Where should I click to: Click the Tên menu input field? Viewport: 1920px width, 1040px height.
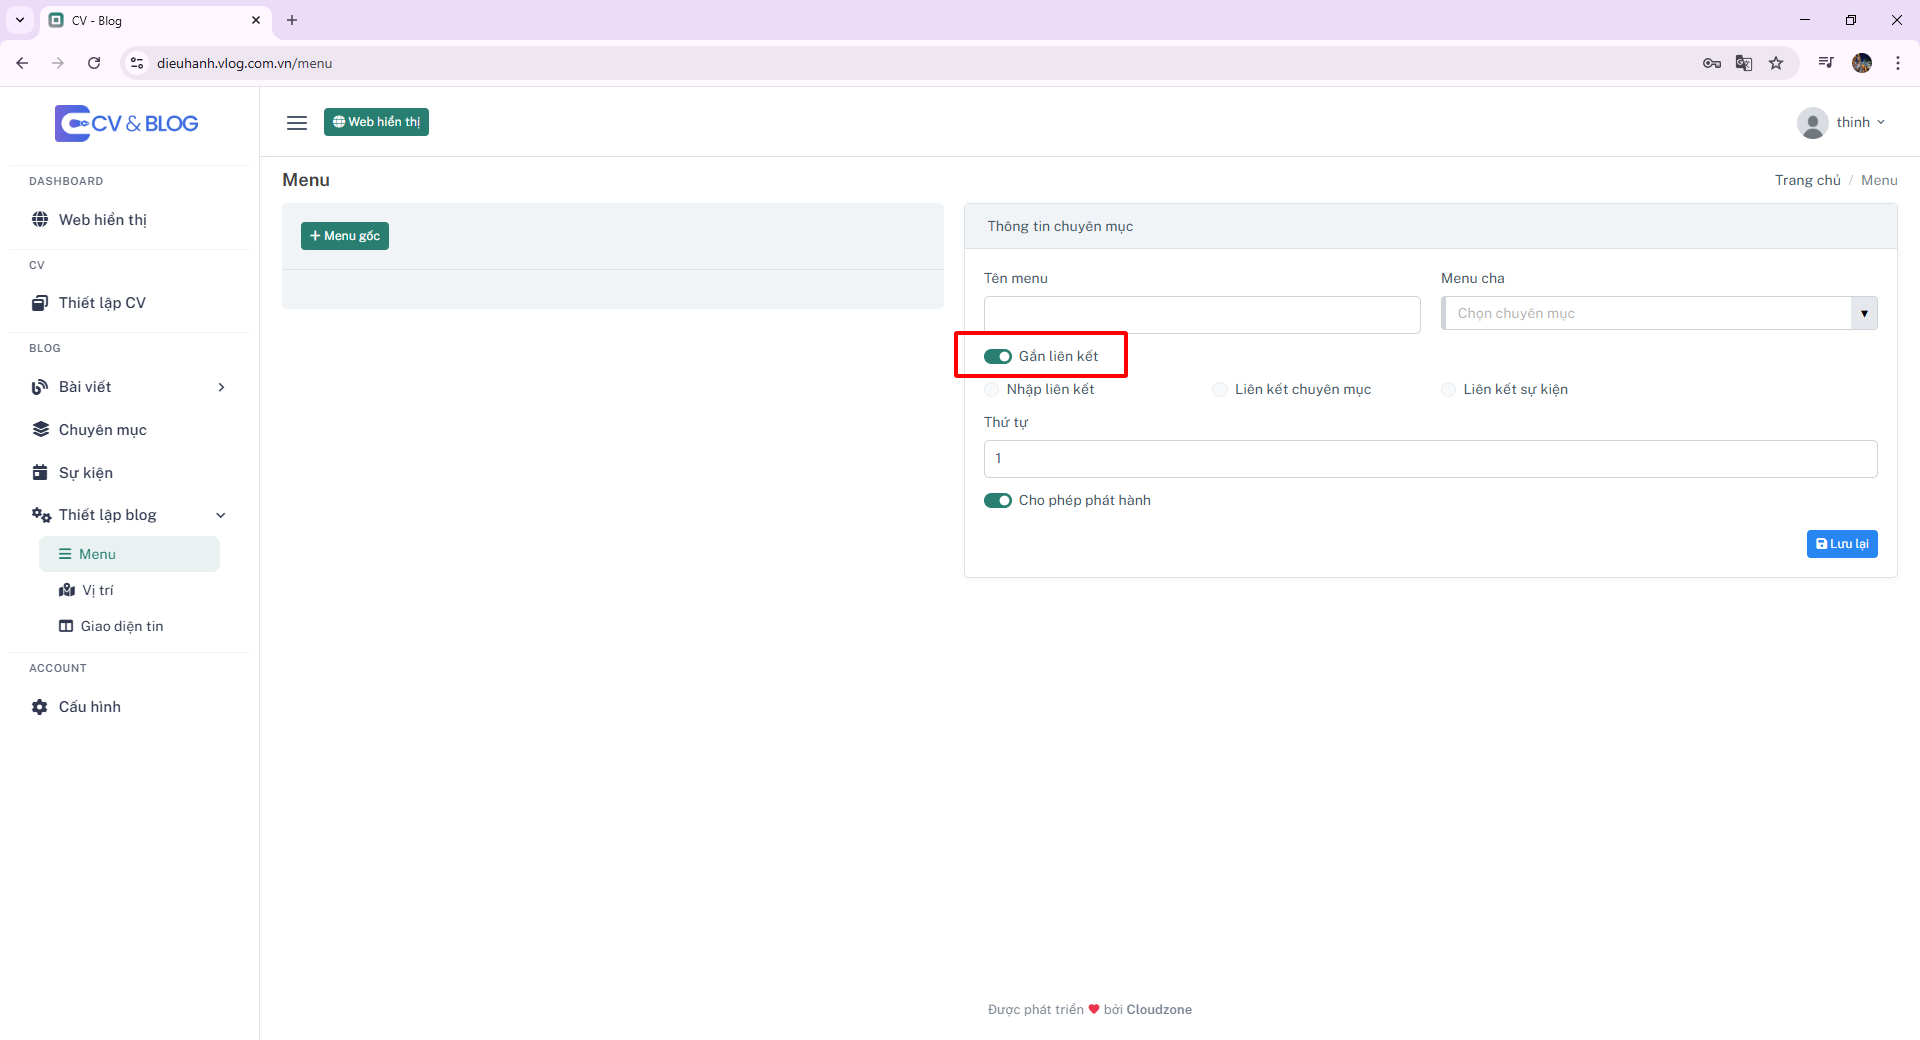(1202, 314)
